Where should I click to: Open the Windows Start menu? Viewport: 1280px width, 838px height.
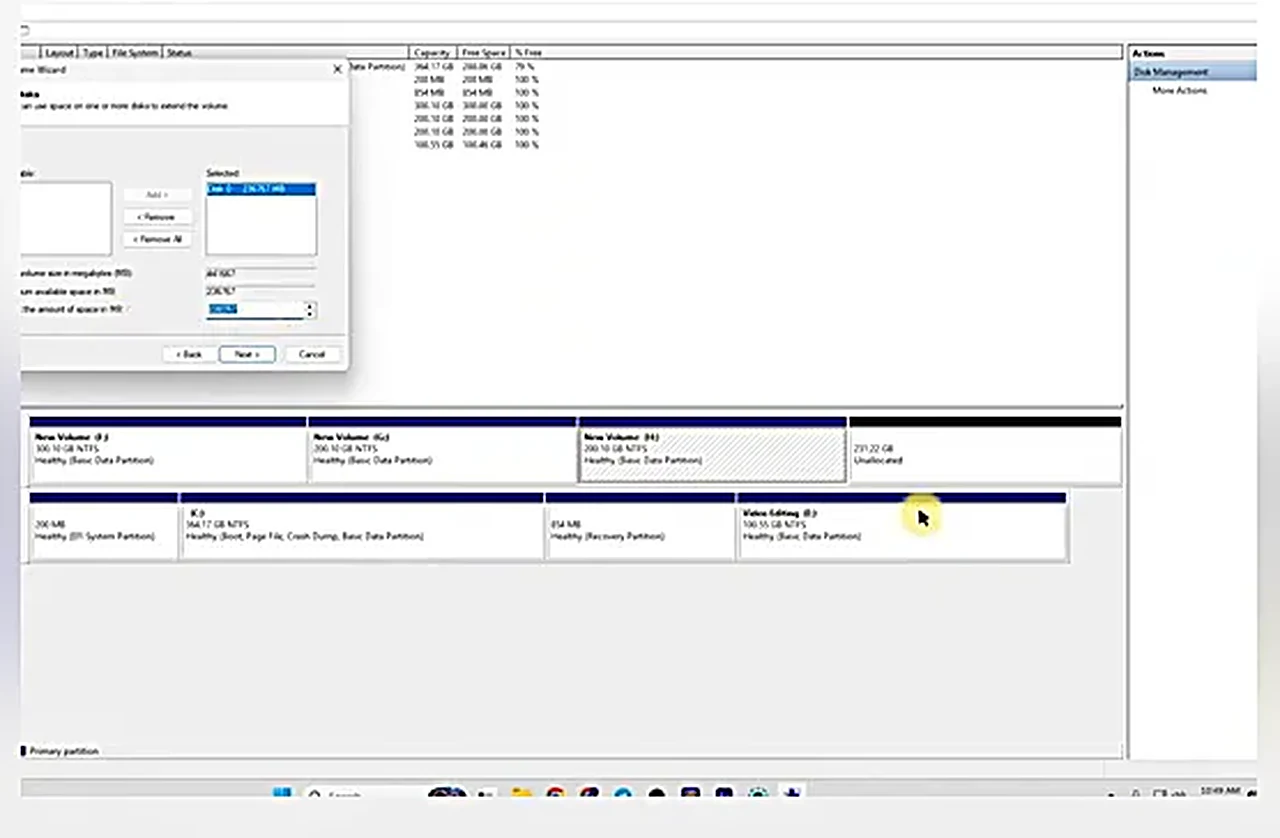[282, 794]
